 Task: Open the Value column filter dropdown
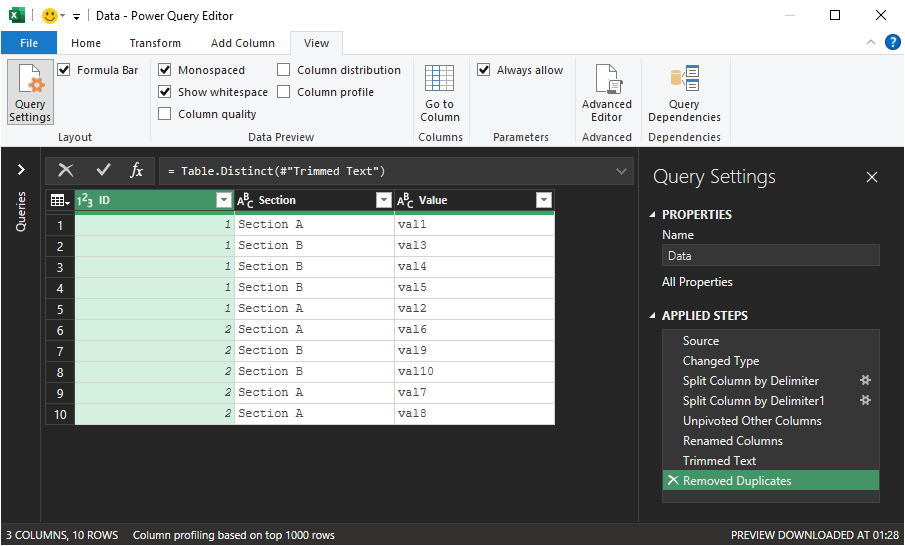point(544,200)
